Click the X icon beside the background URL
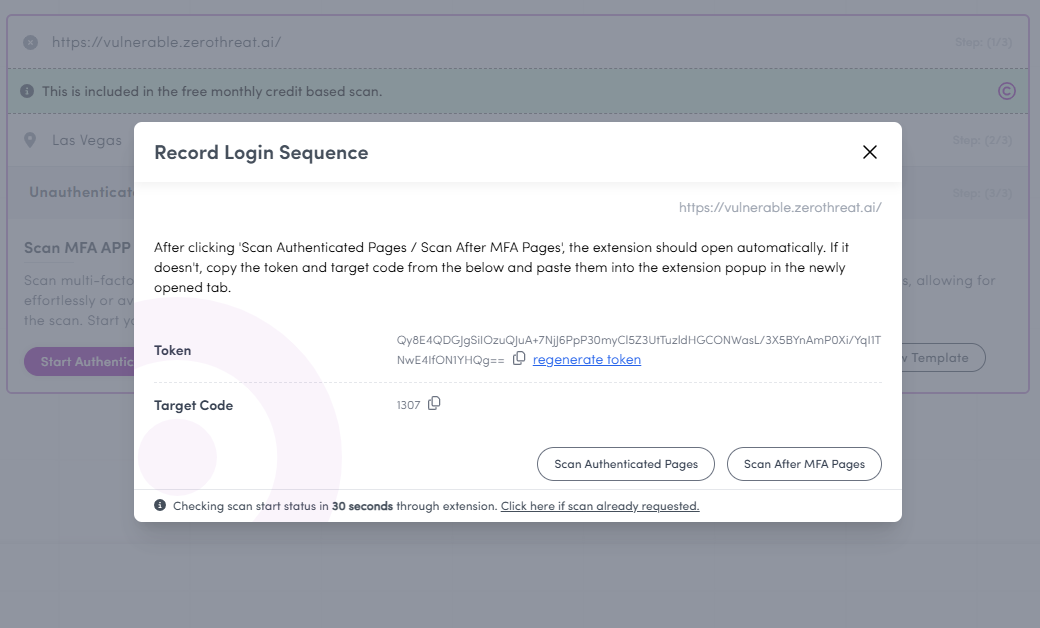The image size is (1040, 628). (x=30, y=42)
